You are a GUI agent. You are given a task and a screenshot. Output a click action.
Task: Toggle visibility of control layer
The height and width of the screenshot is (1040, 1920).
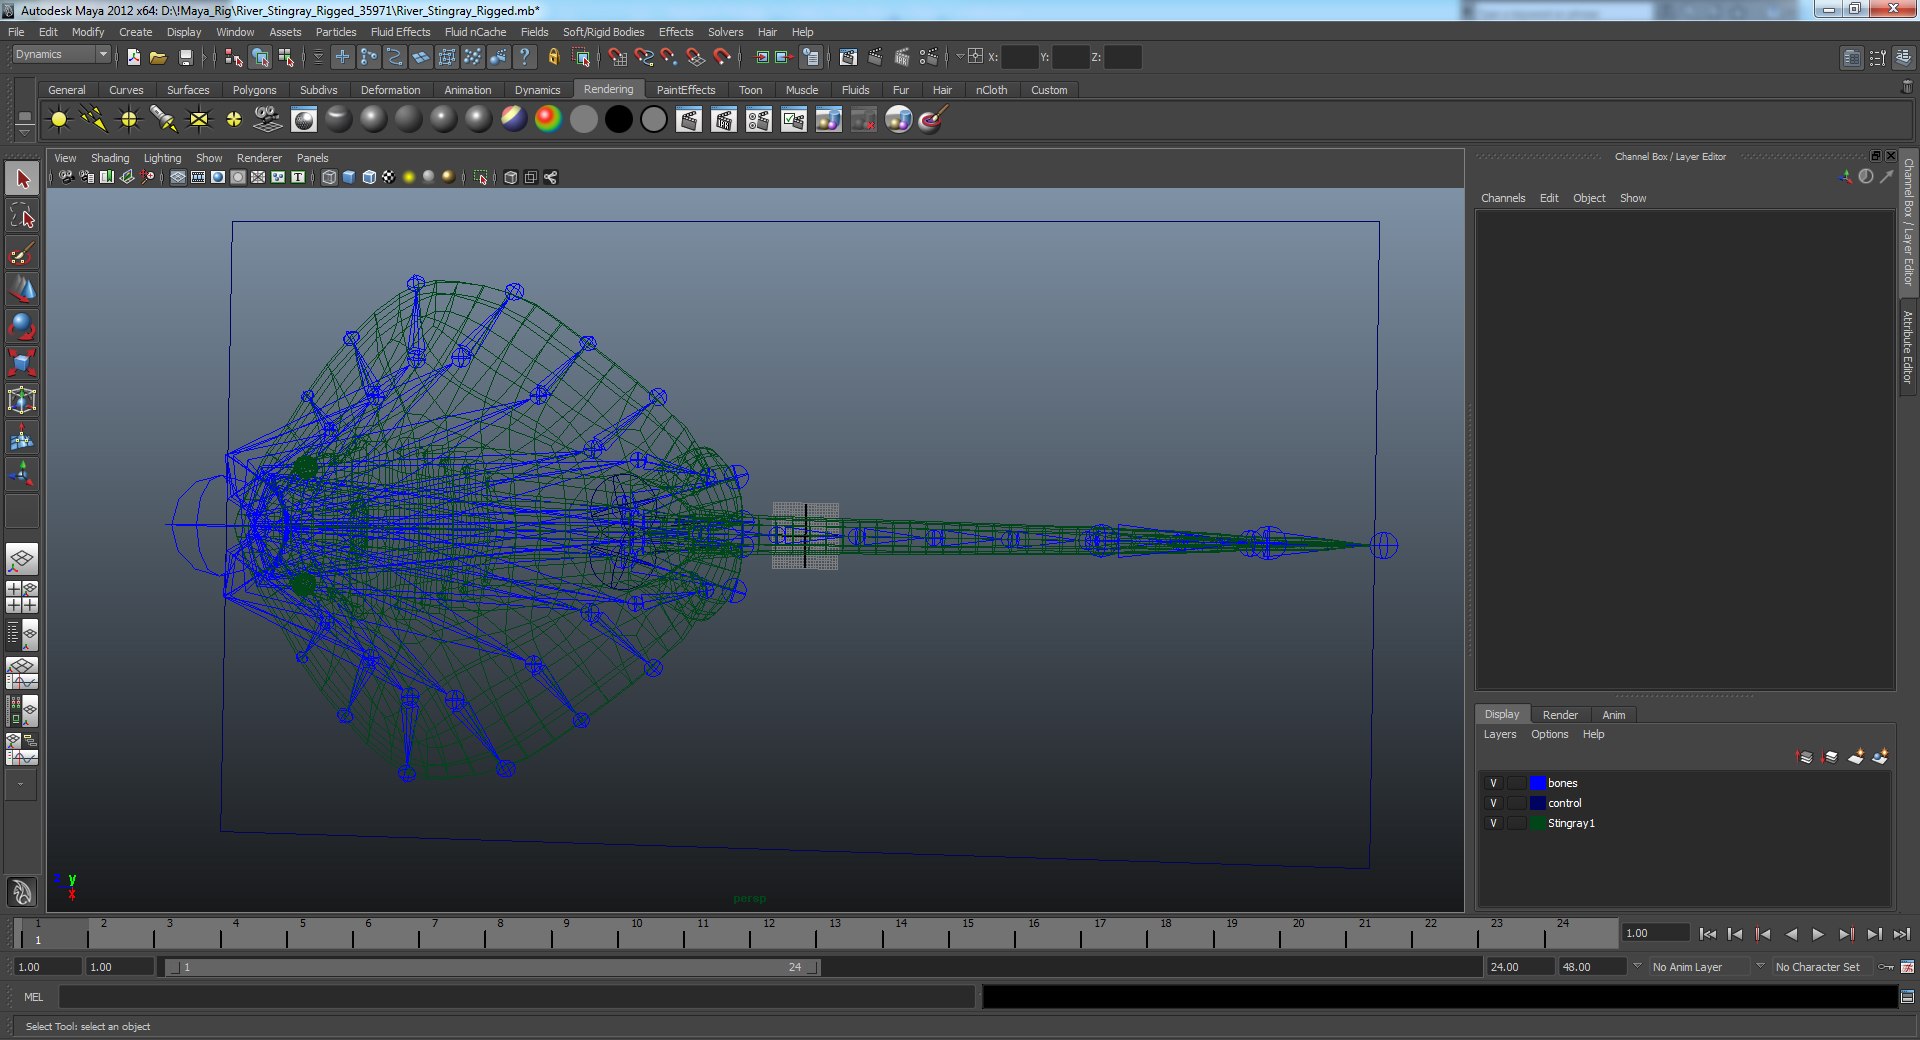[1493, 803]
